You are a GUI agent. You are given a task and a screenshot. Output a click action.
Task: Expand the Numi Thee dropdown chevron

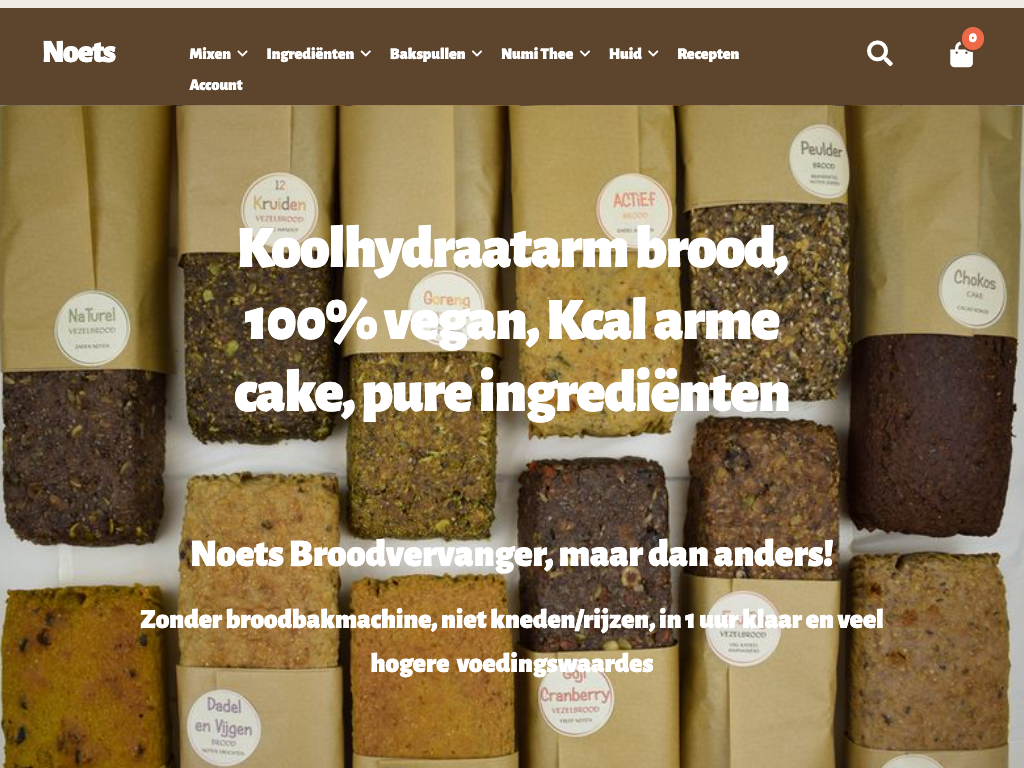pos(585,54)
